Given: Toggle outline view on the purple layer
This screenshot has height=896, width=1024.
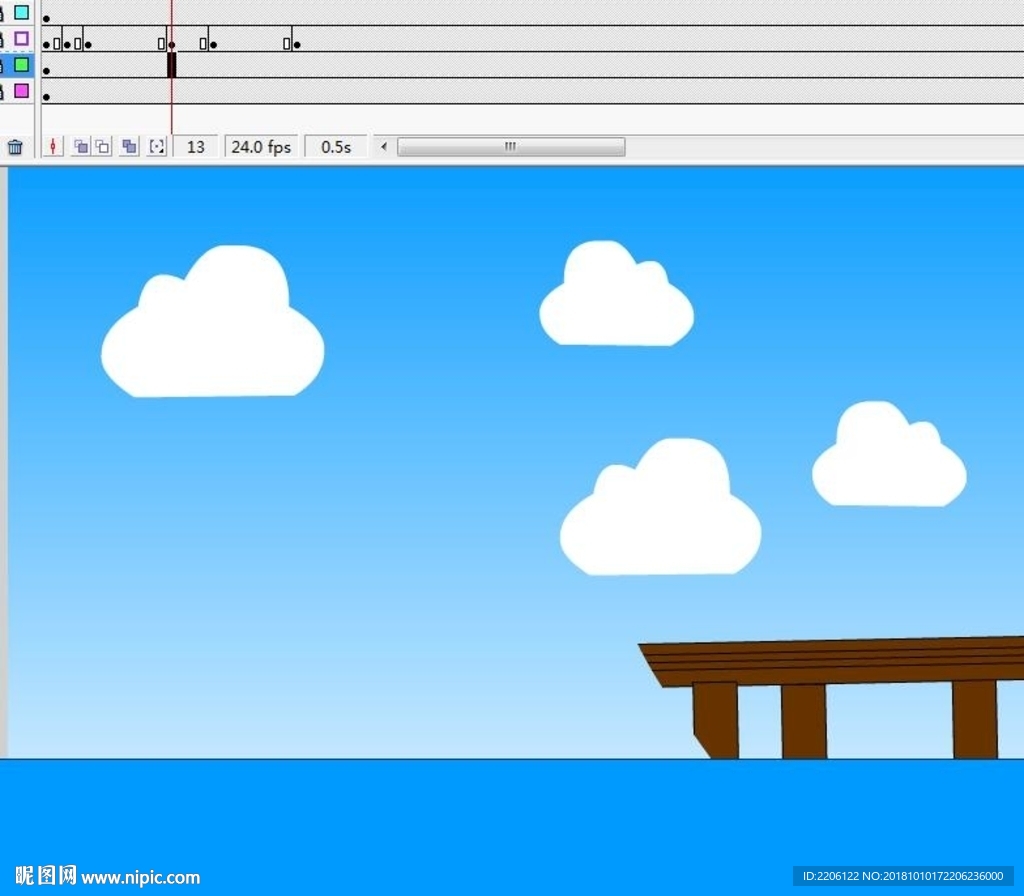Looking at the screenshot, I should pyautogui.click(x=21, y=39).
